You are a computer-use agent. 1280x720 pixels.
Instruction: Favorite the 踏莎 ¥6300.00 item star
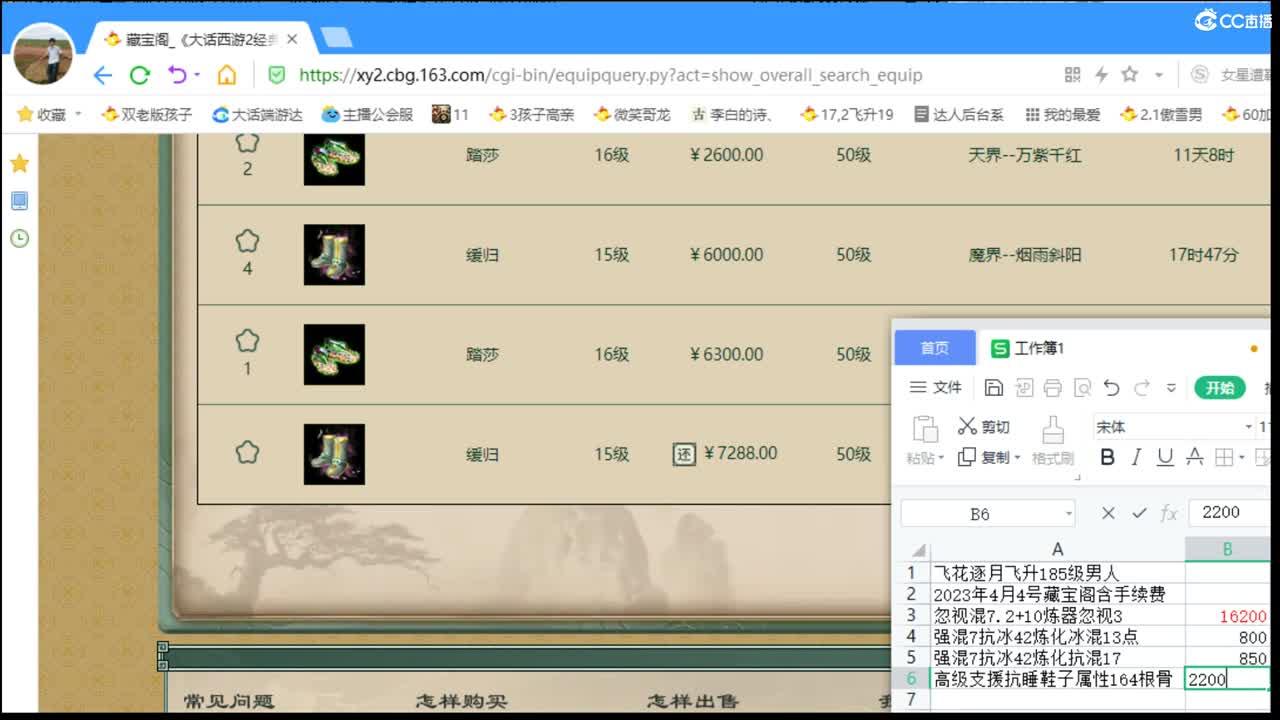click(x=247, y=341)
